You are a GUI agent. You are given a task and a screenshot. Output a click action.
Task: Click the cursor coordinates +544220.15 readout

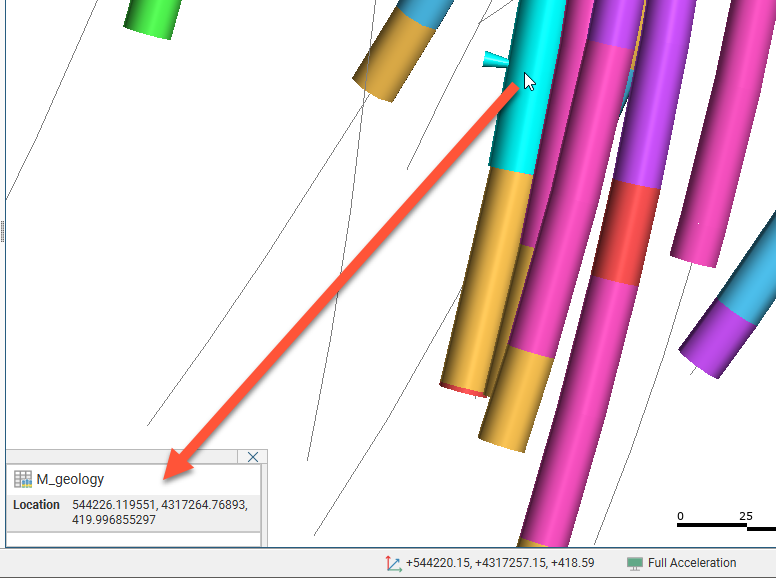(x=500, y=563)
